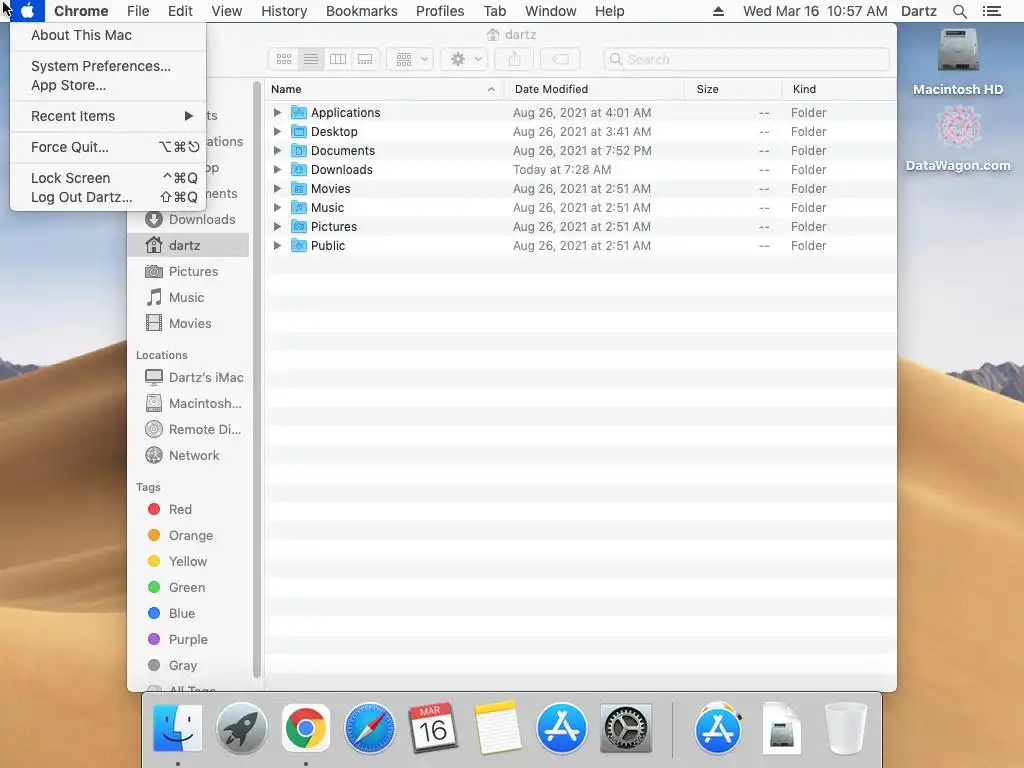Expand the Documents folder row
The image size is (1024, 768).
pos(277,150)
